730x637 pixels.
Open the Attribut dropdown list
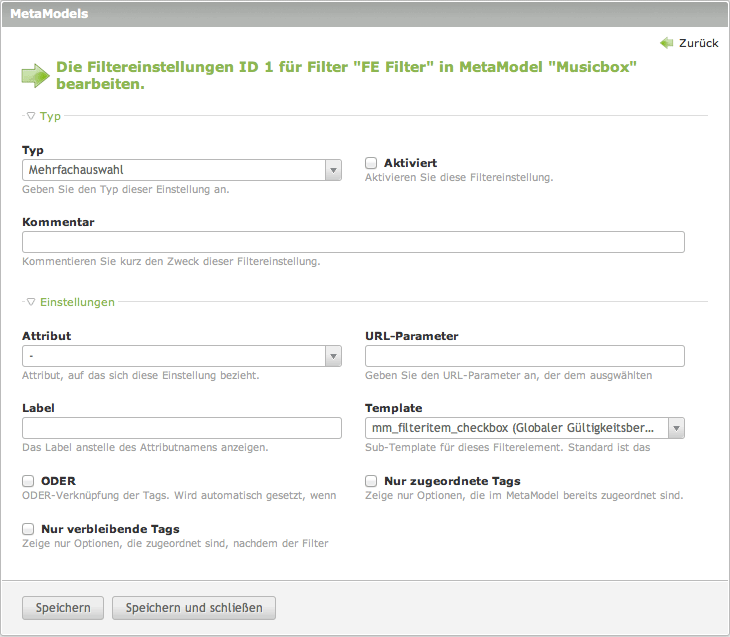click(182, 356)
